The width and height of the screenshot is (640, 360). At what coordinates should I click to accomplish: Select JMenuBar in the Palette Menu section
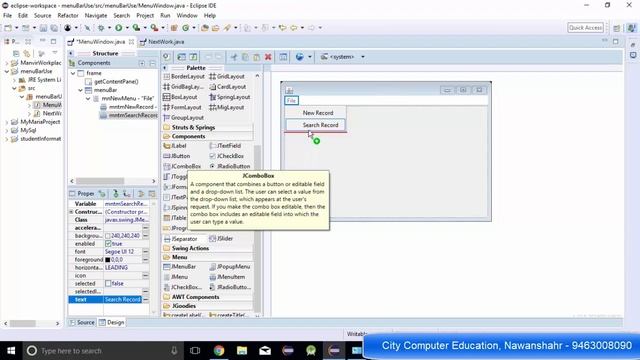180,267
